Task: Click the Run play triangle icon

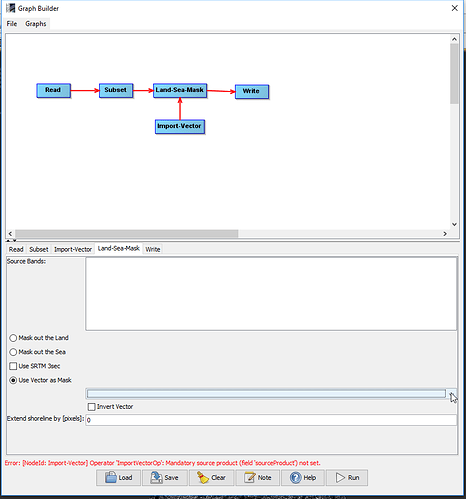Action: point(340,477)
